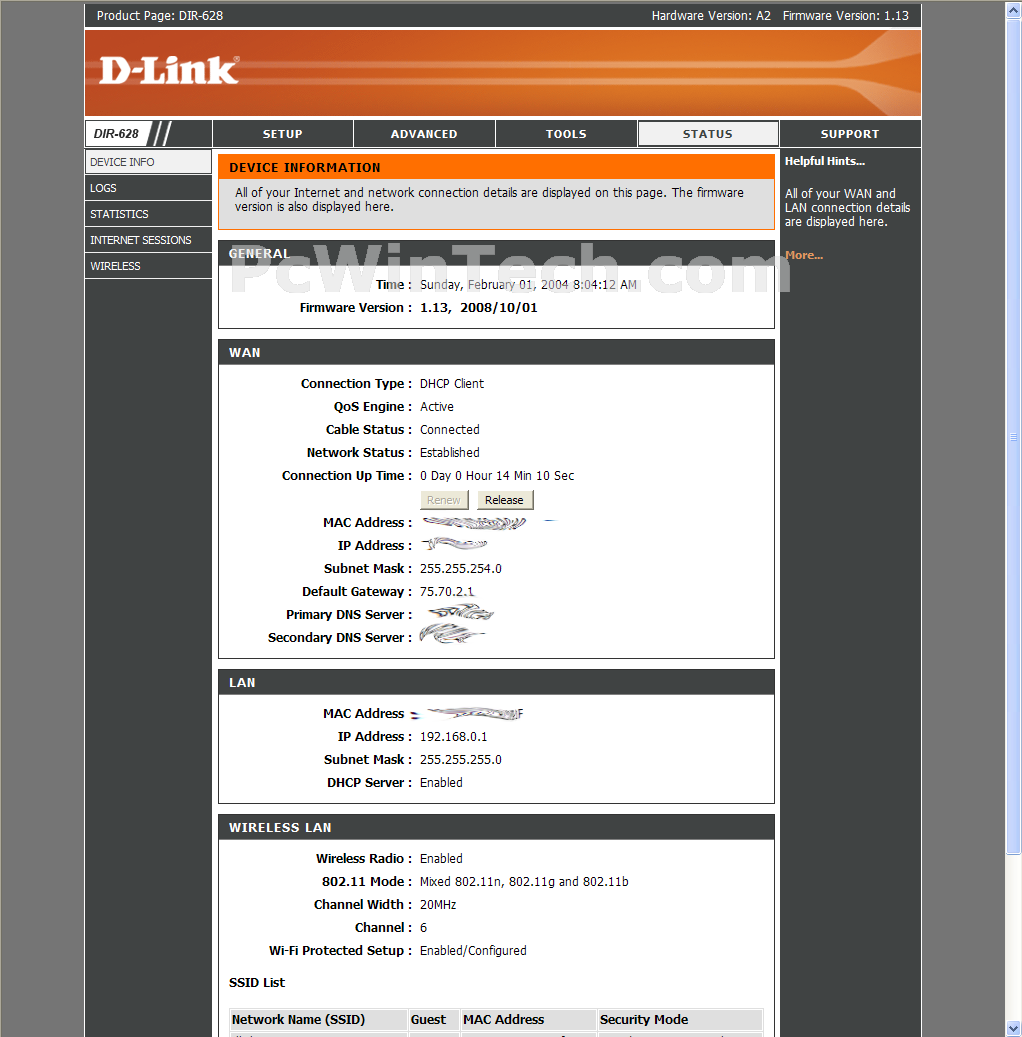
Task: Open STATISTICS in the sidebar
Action: coord(148,214)
